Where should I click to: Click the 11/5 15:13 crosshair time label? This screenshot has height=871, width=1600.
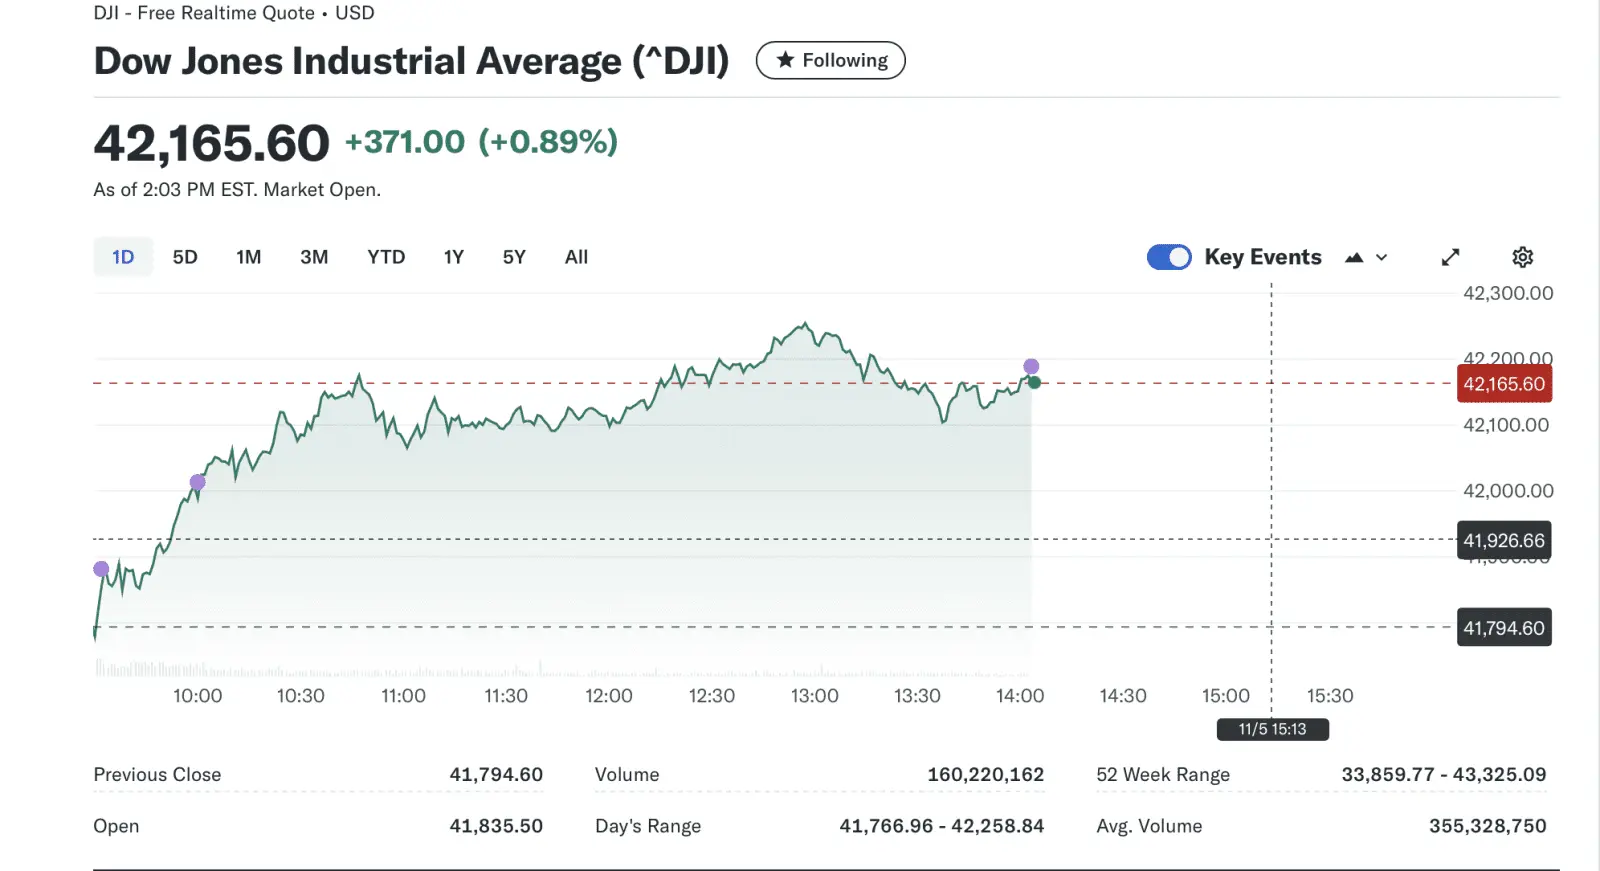click(x=1272, y=729)
